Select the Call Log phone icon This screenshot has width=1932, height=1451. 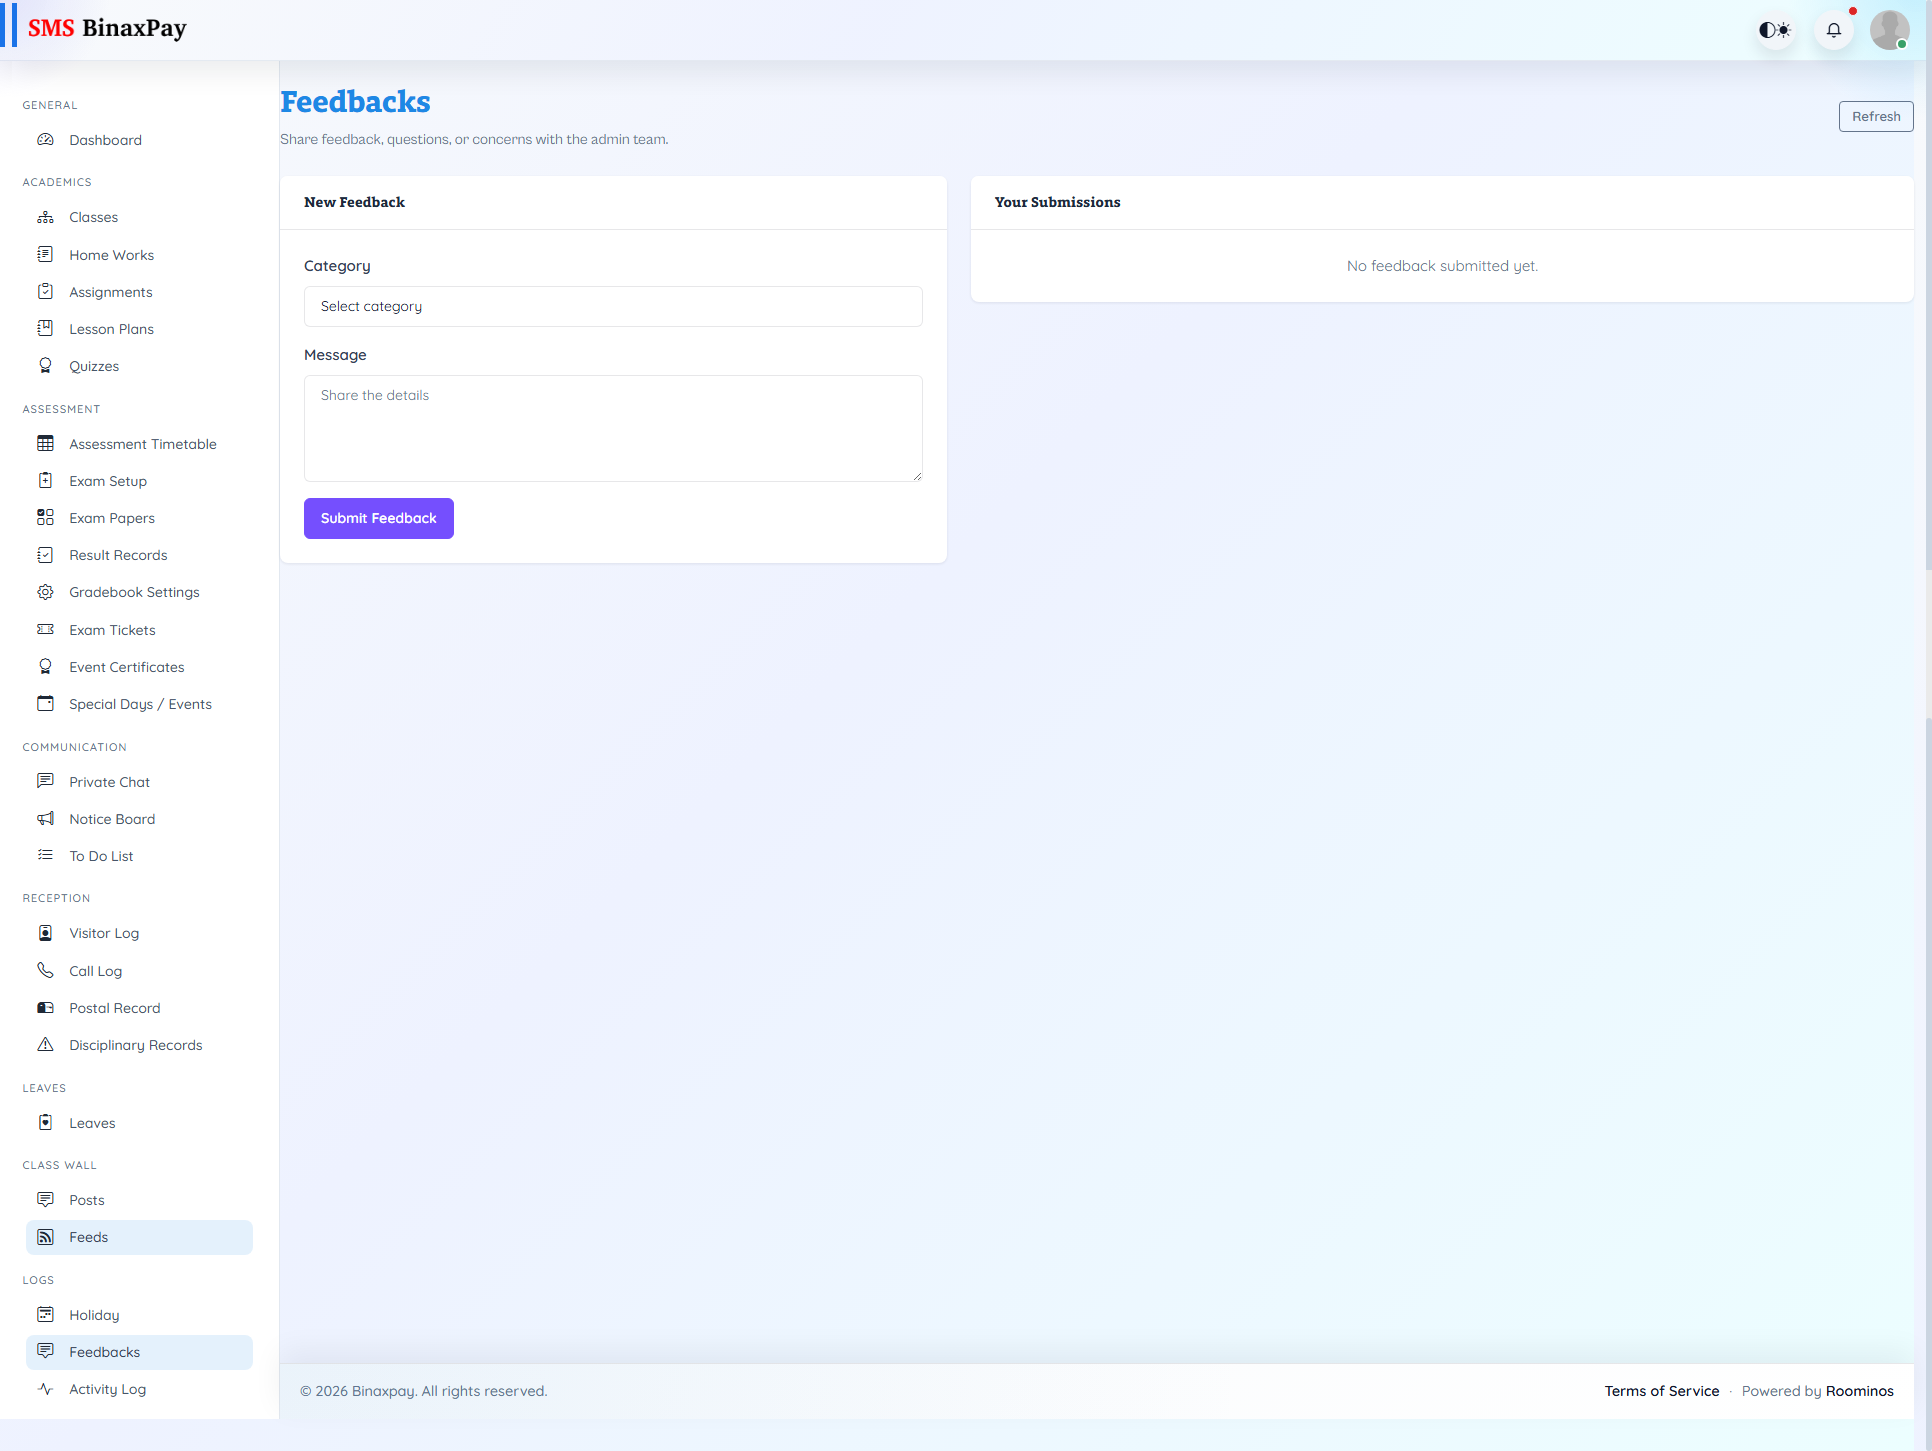point(46,970)
